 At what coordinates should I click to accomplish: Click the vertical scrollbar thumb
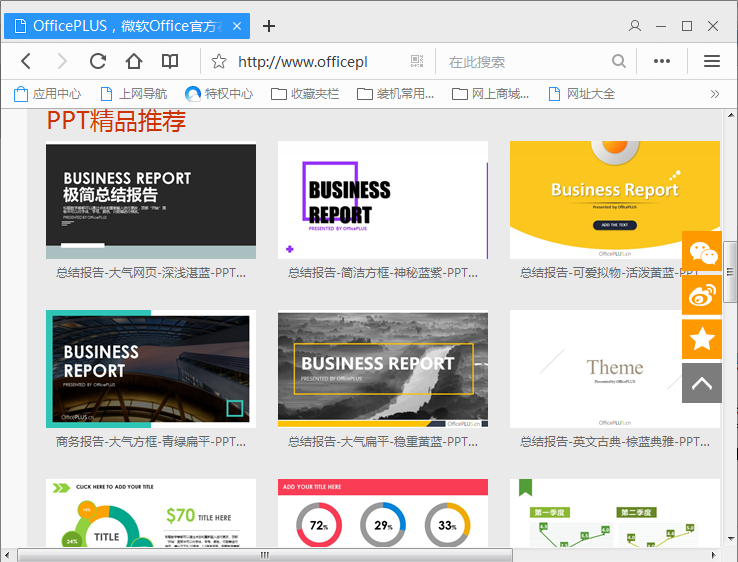[730, 271]
